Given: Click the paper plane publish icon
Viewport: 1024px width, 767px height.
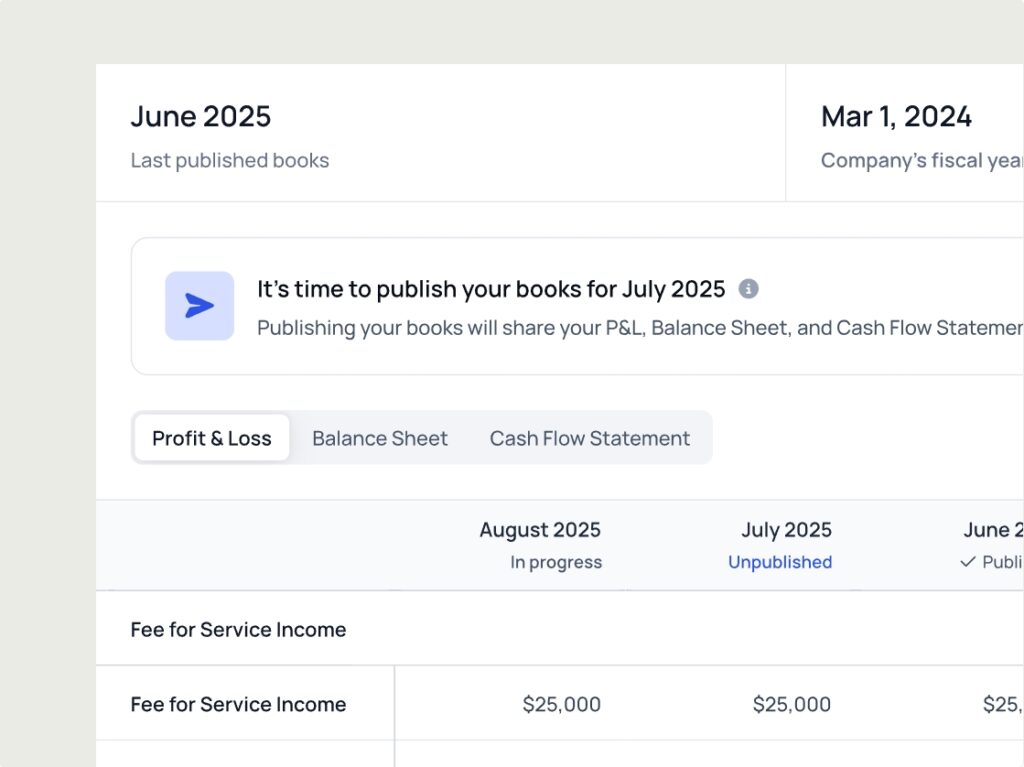Looking at the screenshot, I should (200, 306).
